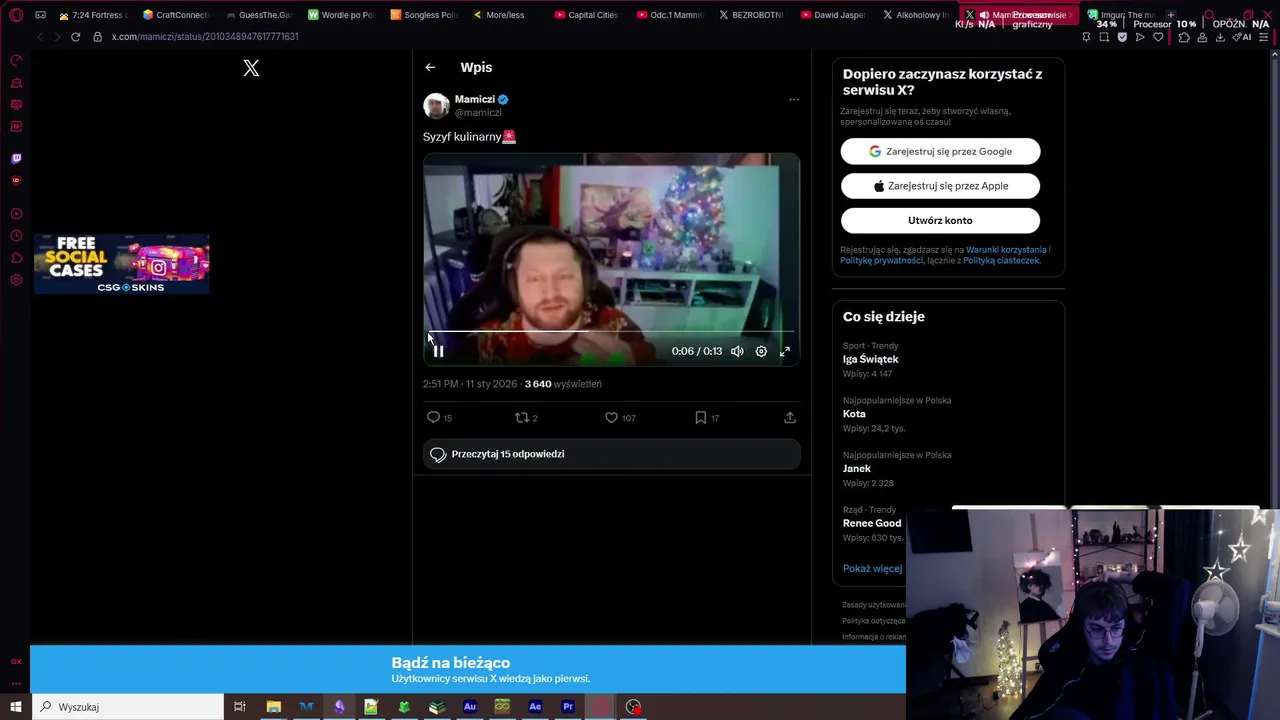Share the post via the share icon
Image resolution: width=1280 pixels, height=720 pixels.
coord(790,417)
